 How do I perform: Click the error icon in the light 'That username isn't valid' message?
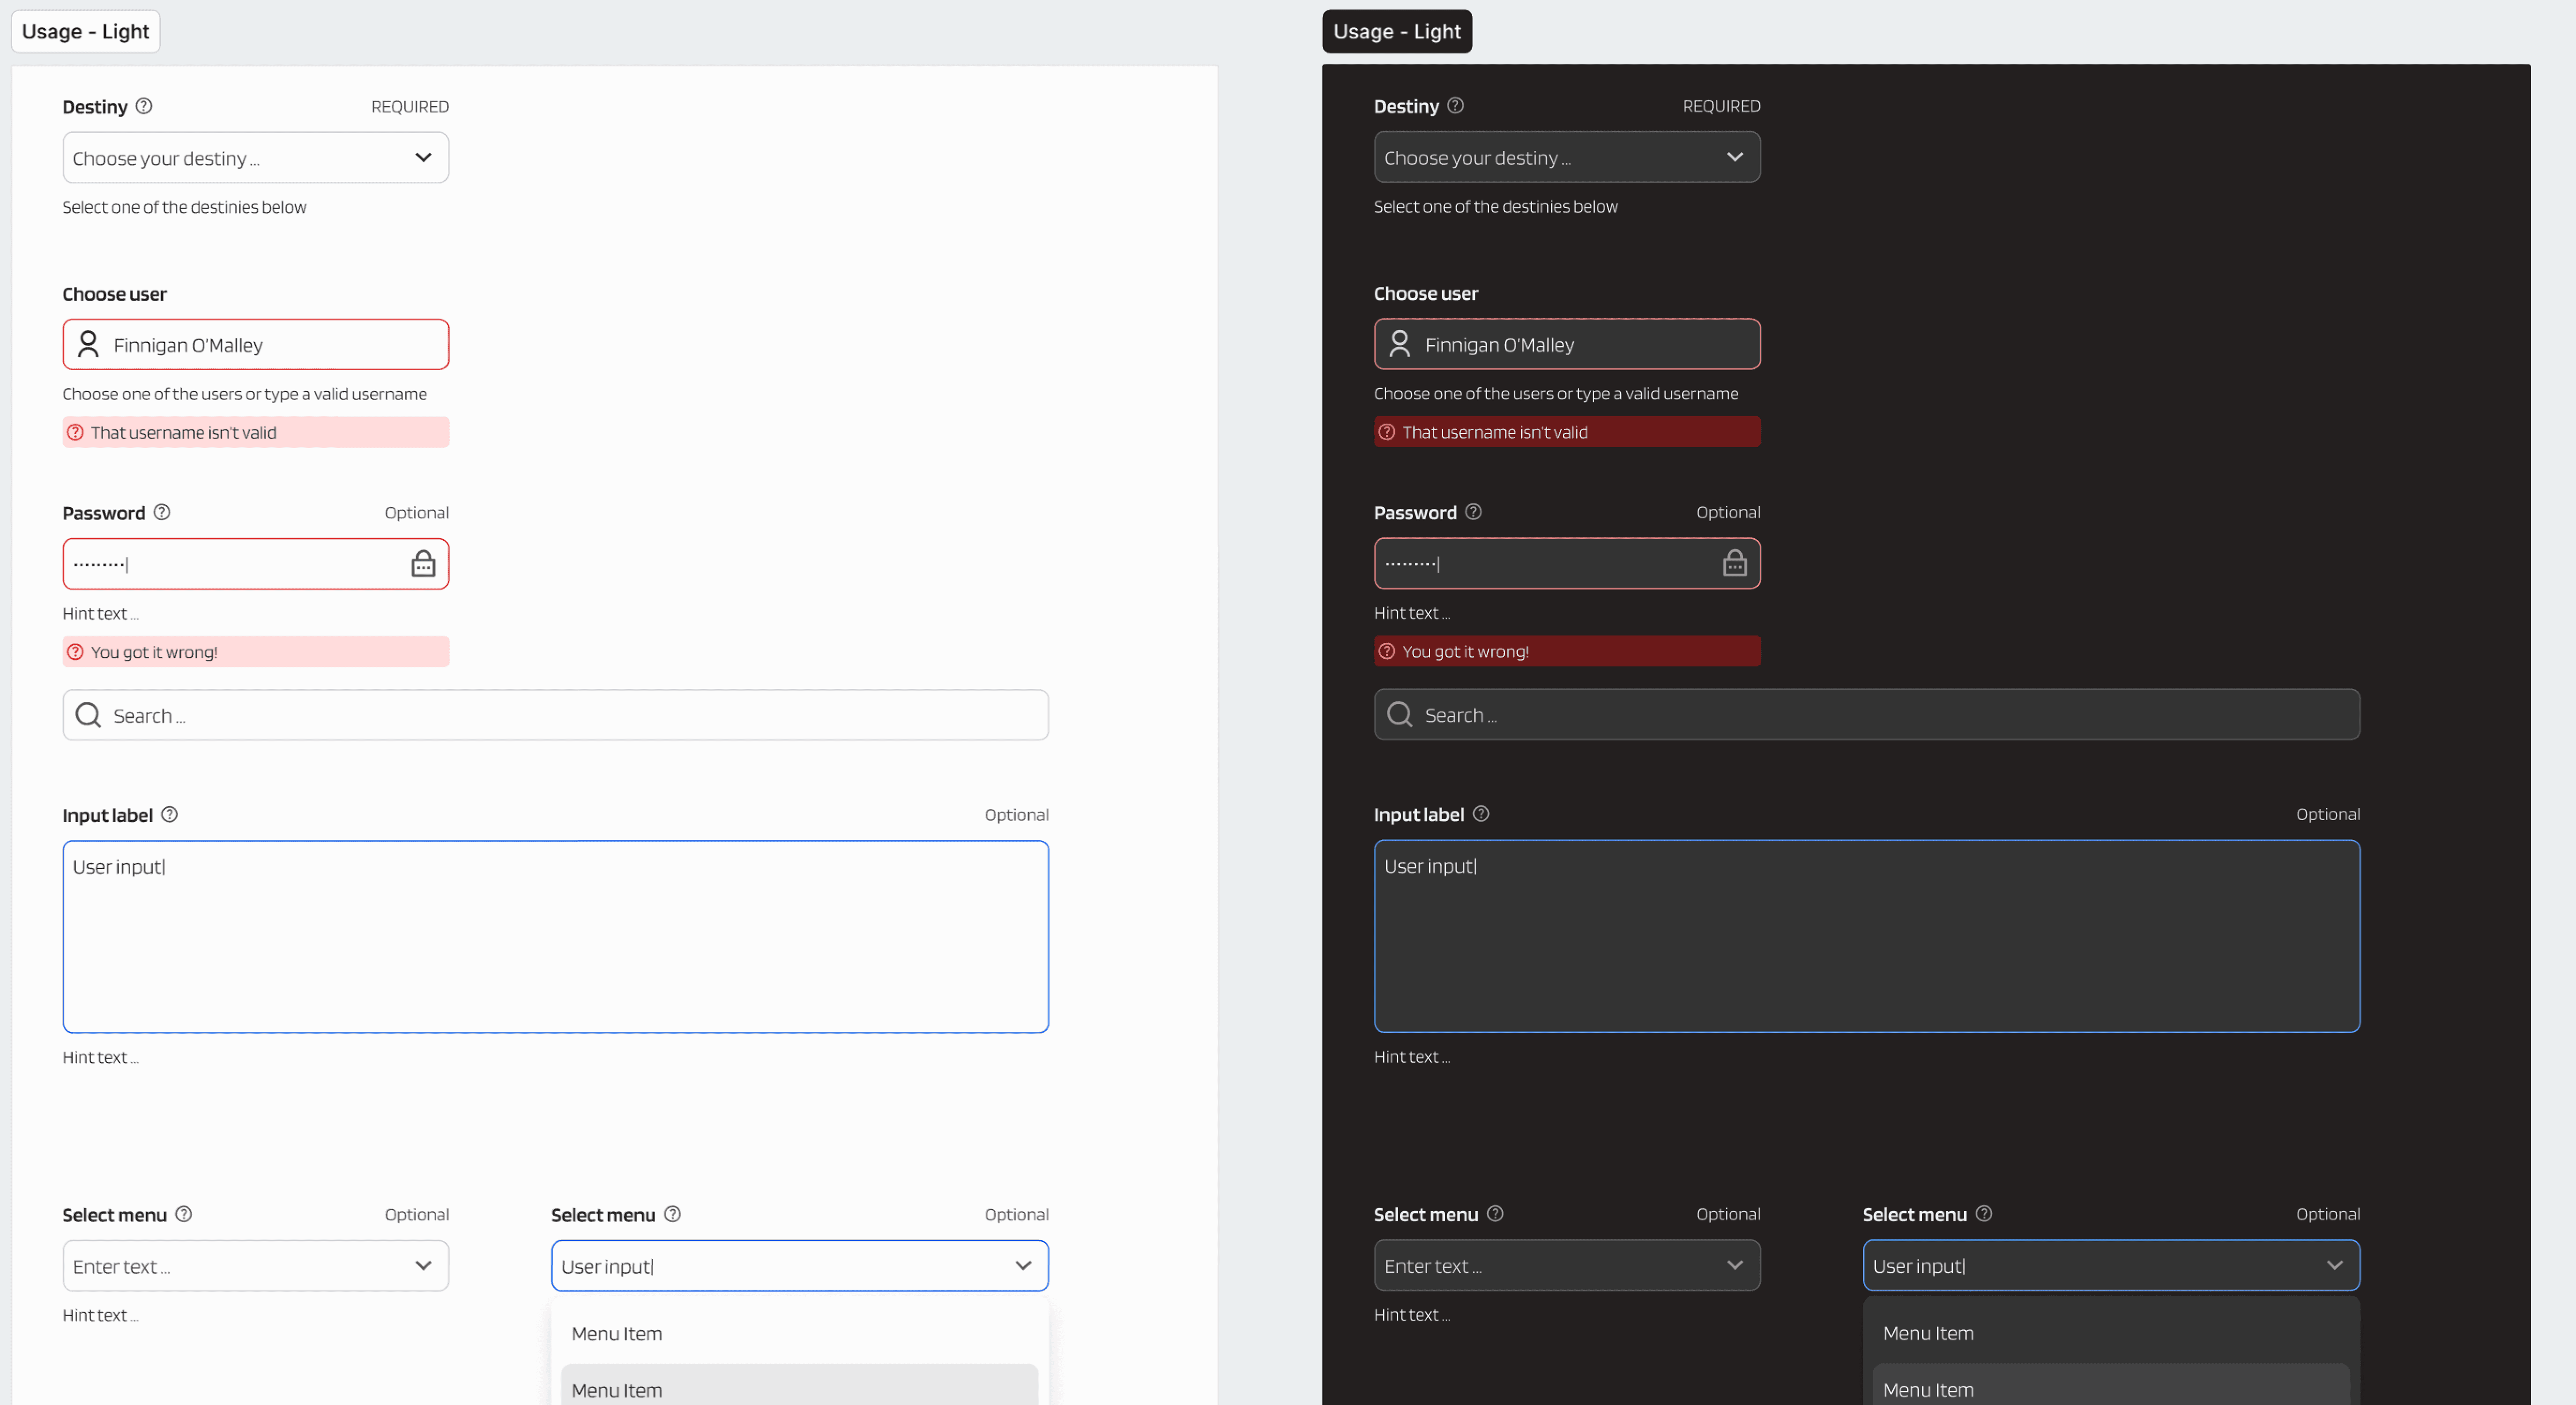click(x=75, y=432)
